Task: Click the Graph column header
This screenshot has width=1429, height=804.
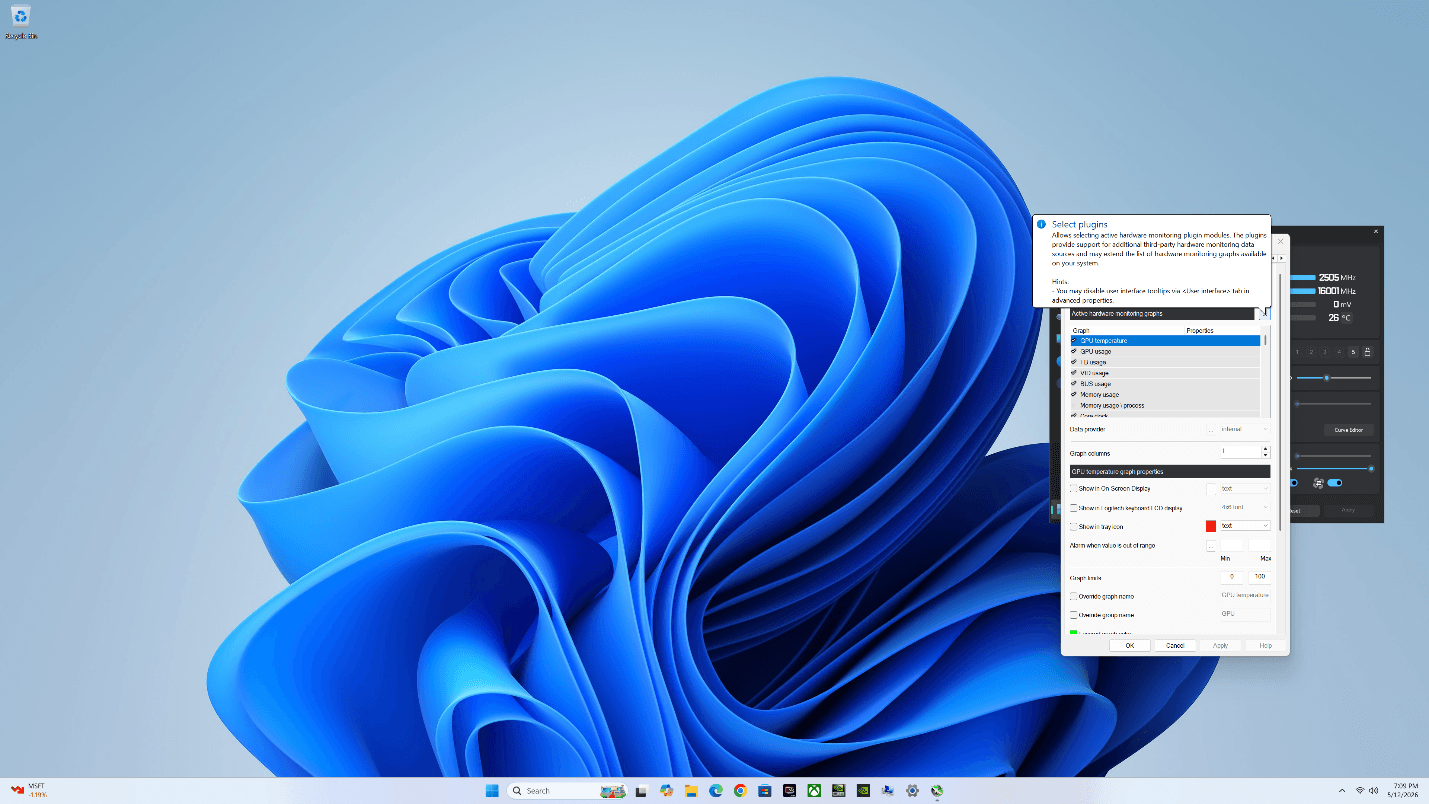Action: pos(1126,330)
